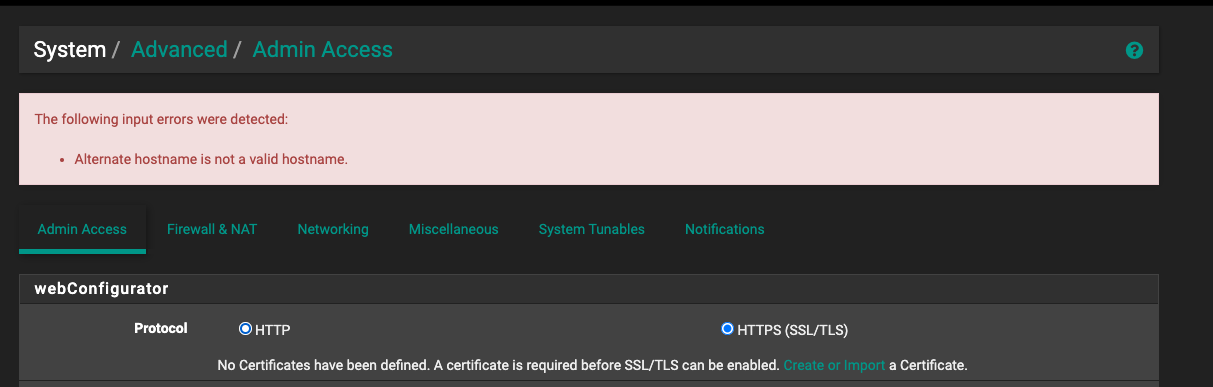1213x387 pixels.
Task: Choose the HTTPS radio button circle
Action: pyautogui.click(x=727, y=329)
